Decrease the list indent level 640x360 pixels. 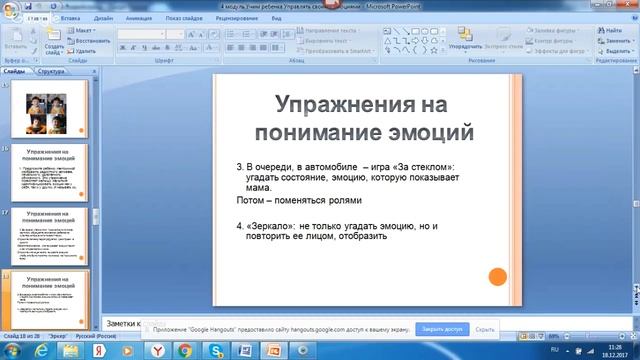(x=264, y=34)
